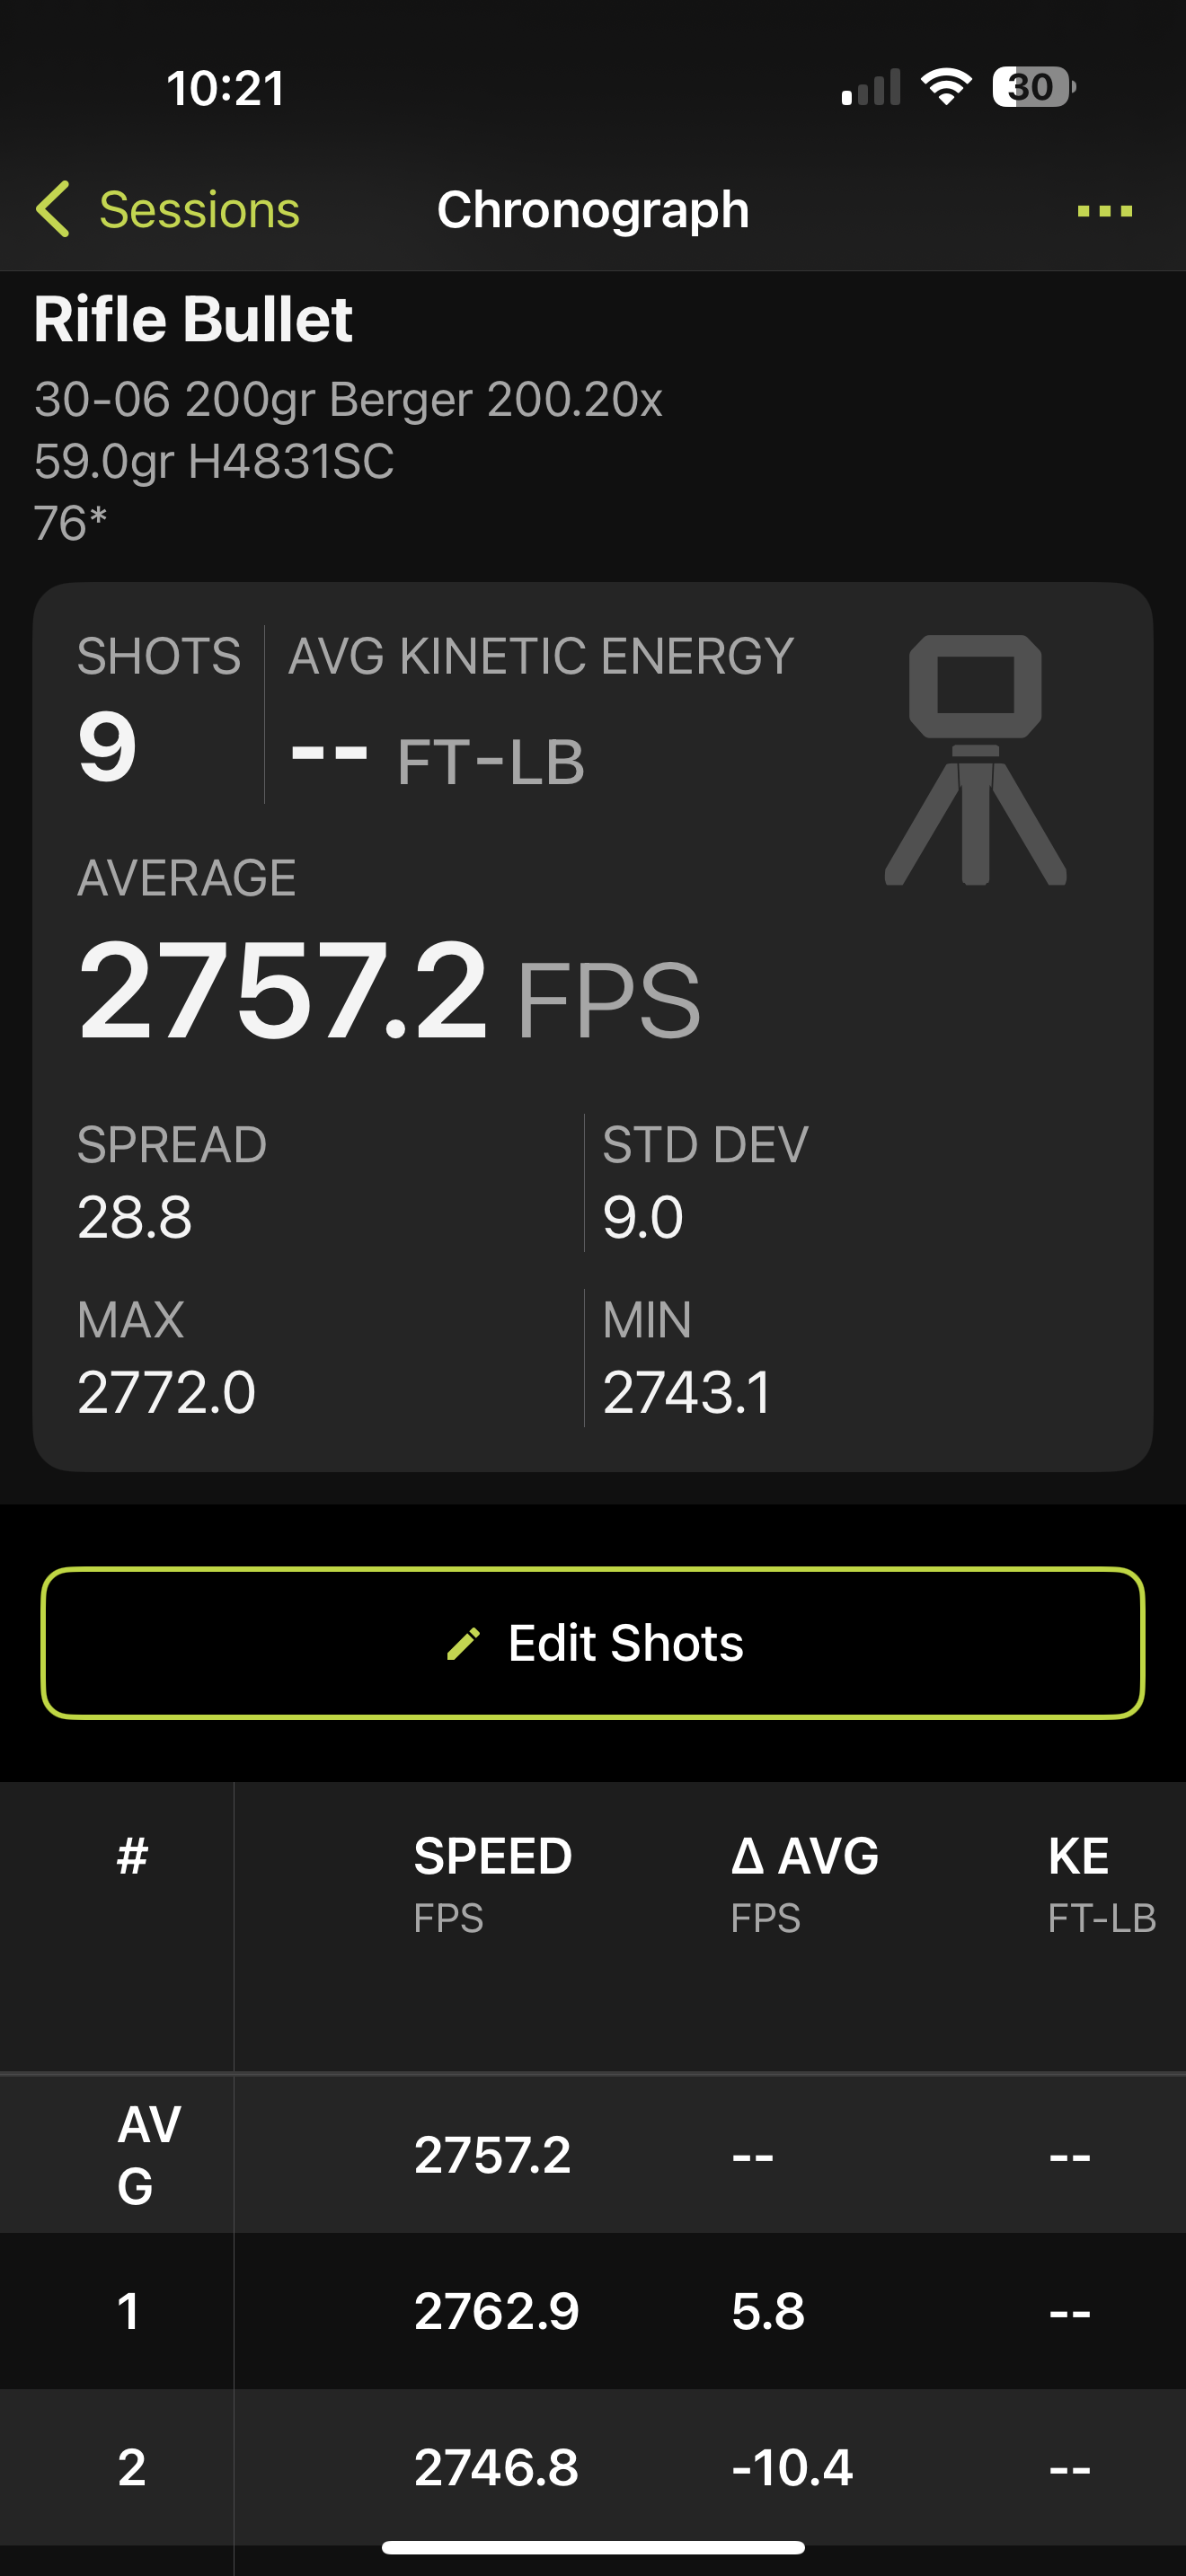Tap the home indicator bar

593,2547
